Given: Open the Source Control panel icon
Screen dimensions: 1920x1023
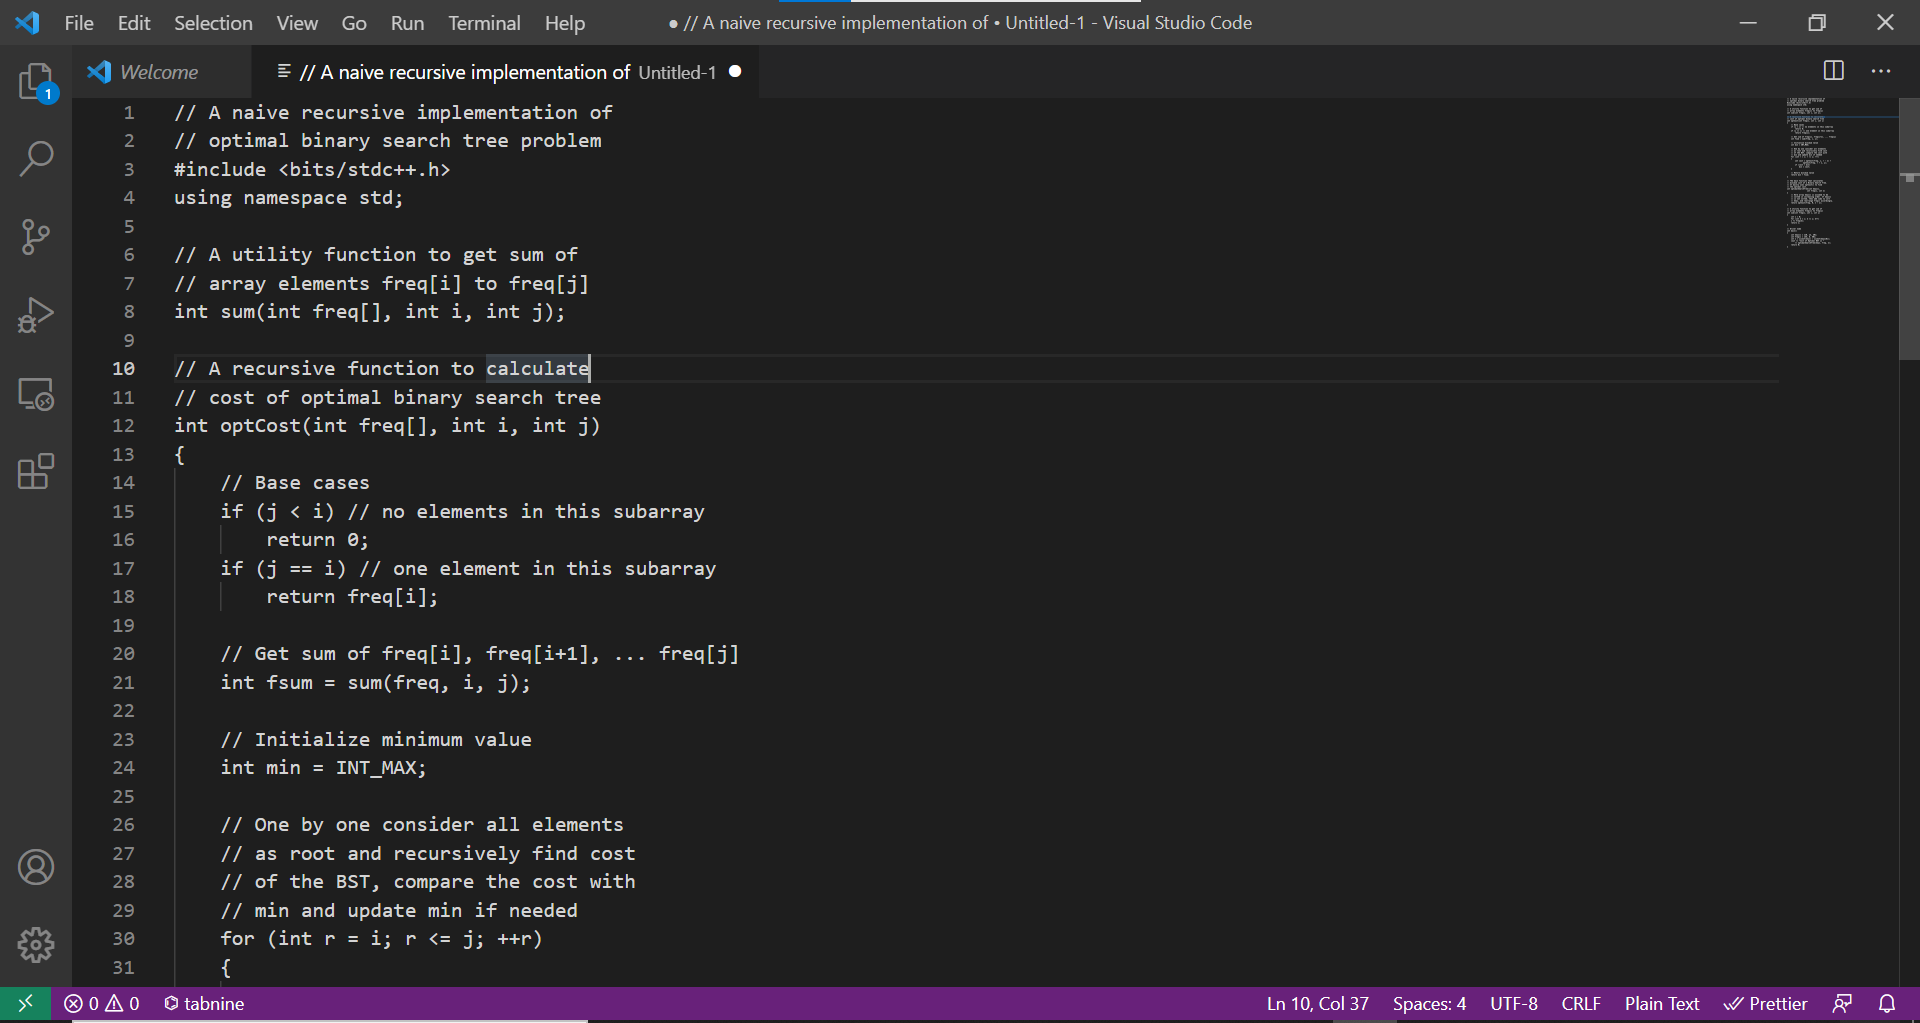Looking at the screenshot, I should click(36, 237).
